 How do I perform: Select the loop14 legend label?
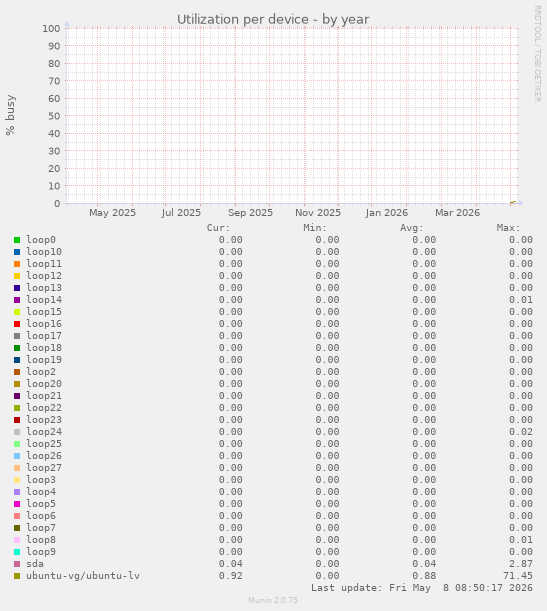44,300
